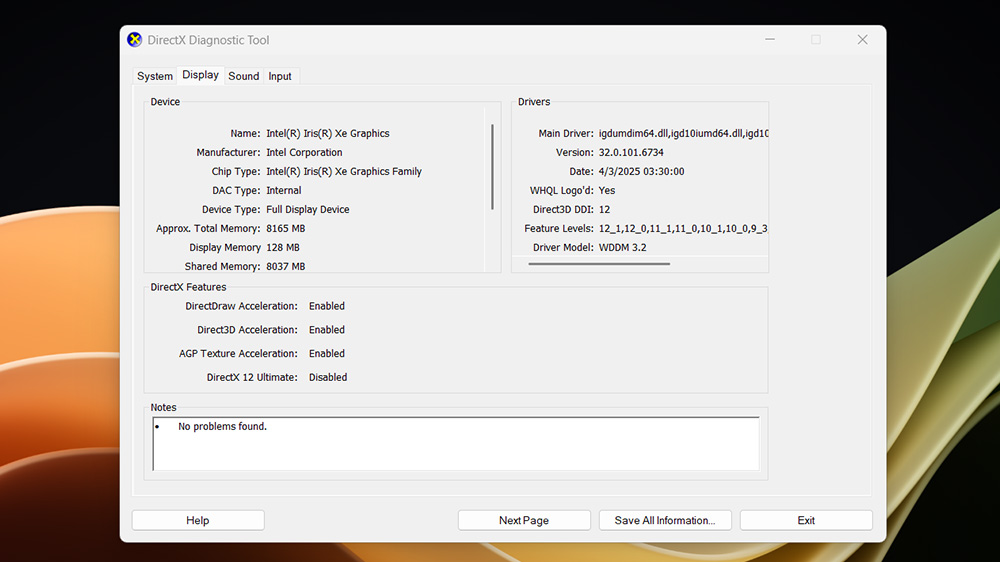Click the Feature Levels value '12_1,12_0...'
The width and height of the screenshot is (1000, 562).
click(x=683, y=228)
